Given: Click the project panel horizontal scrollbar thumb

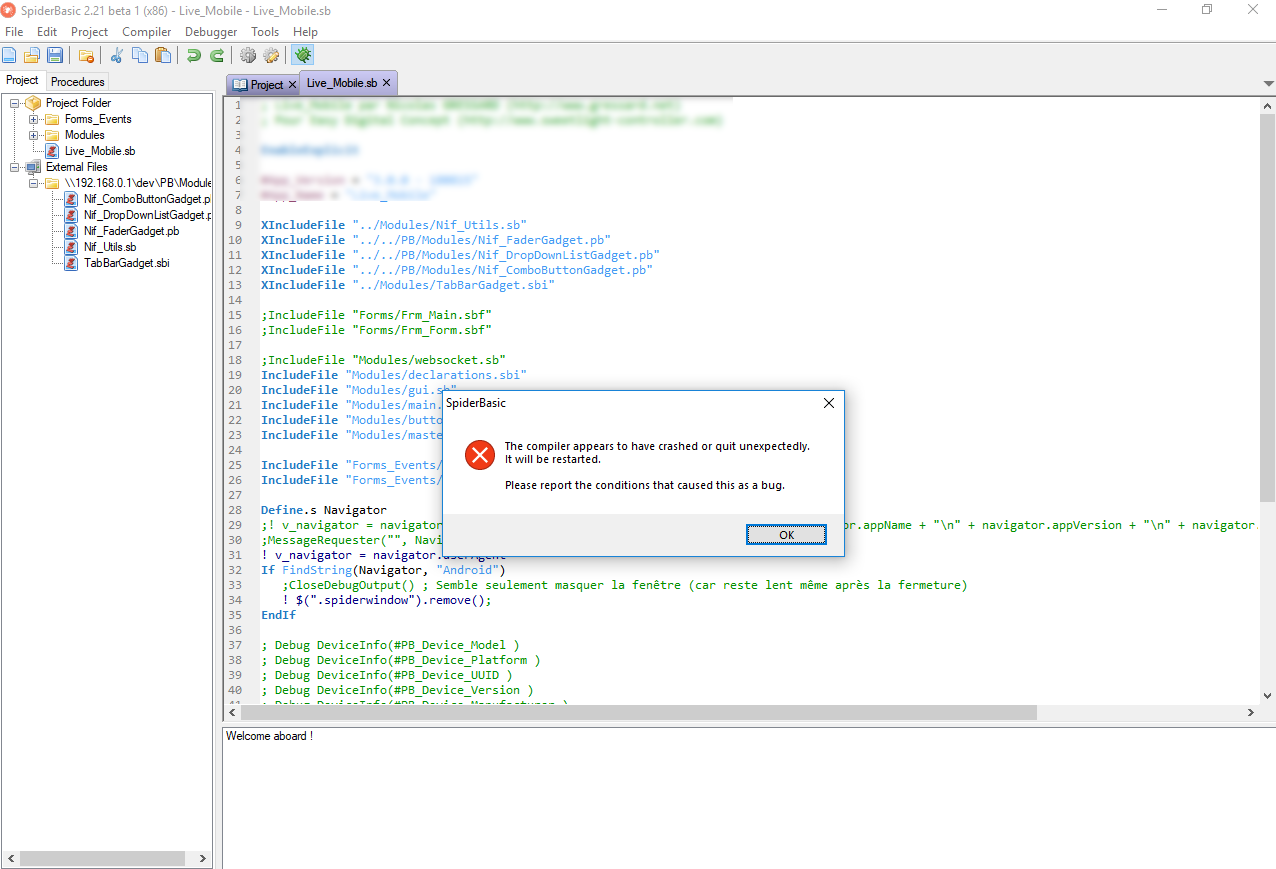Looking at the screenshot, I should coord(102,858).
